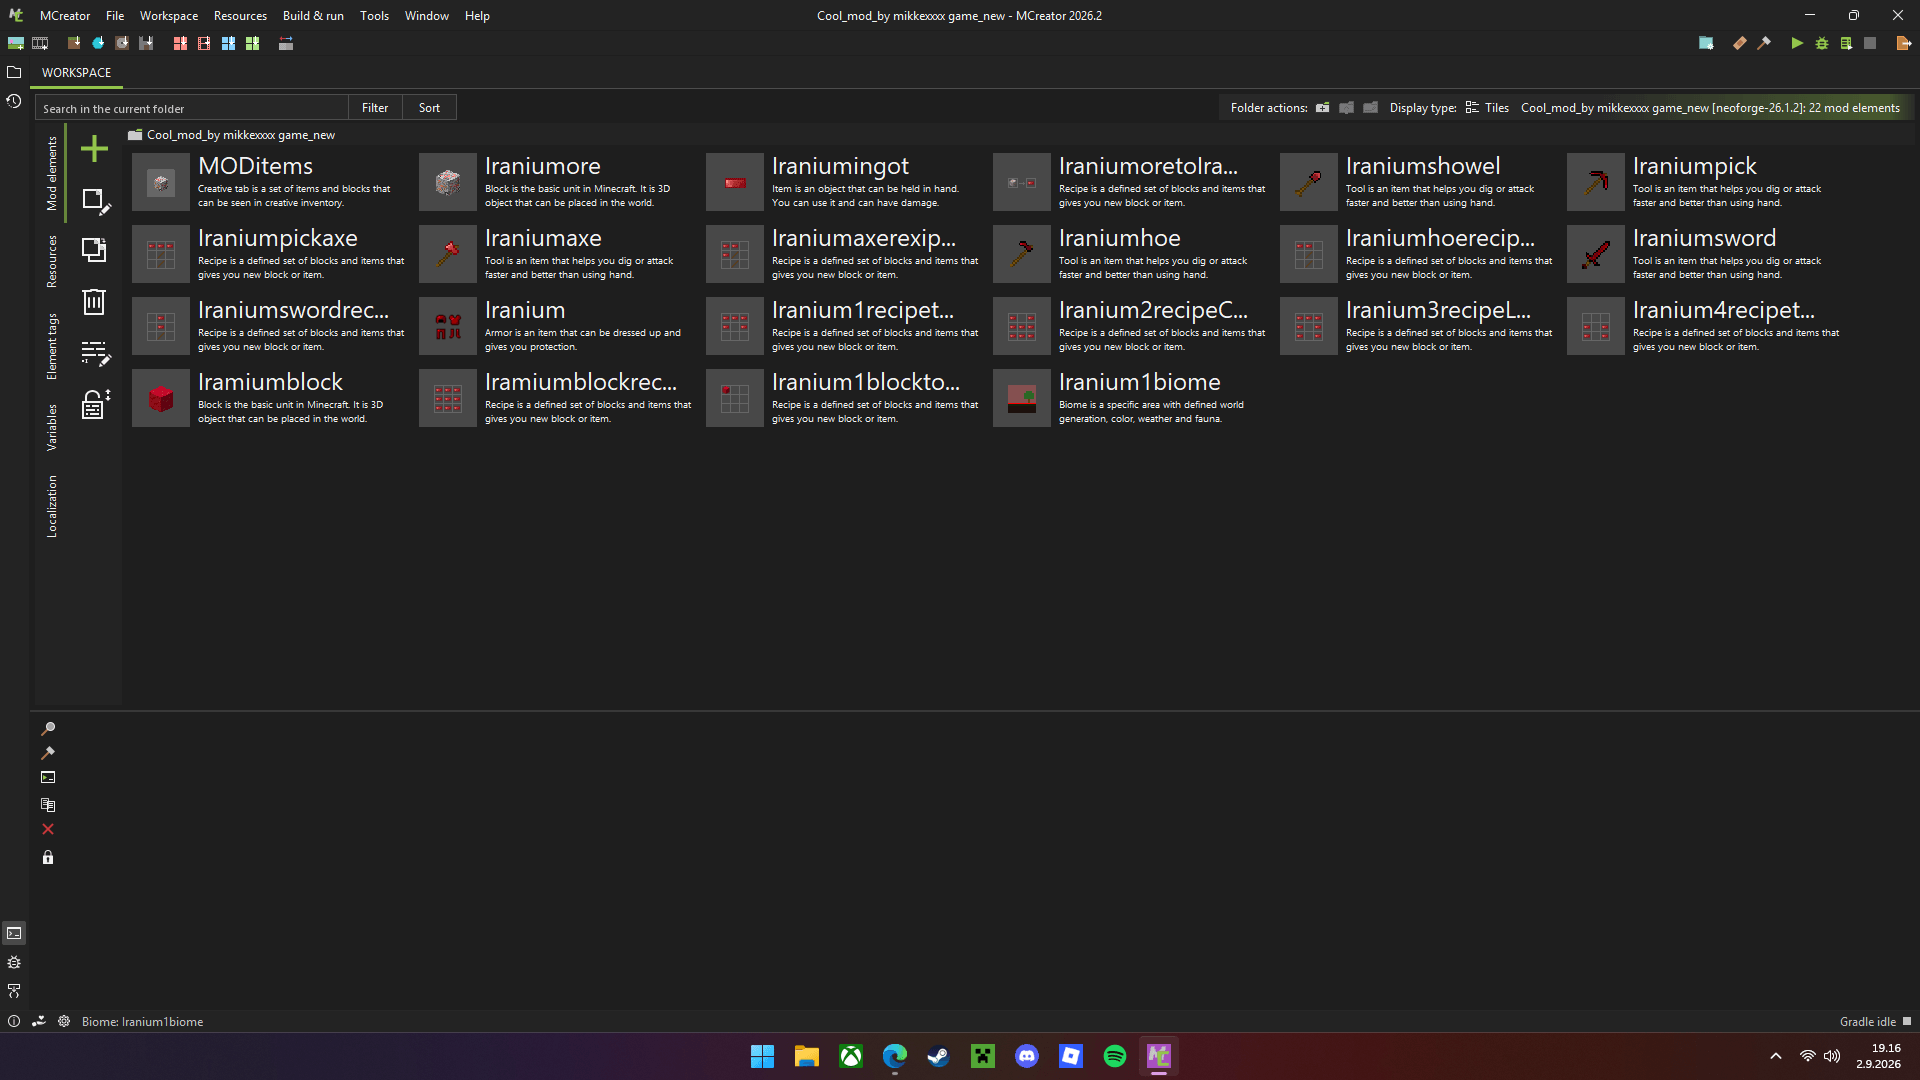Click the create animated texture filmstrip icon
Screen dimensions: 1920x1080
40,43
